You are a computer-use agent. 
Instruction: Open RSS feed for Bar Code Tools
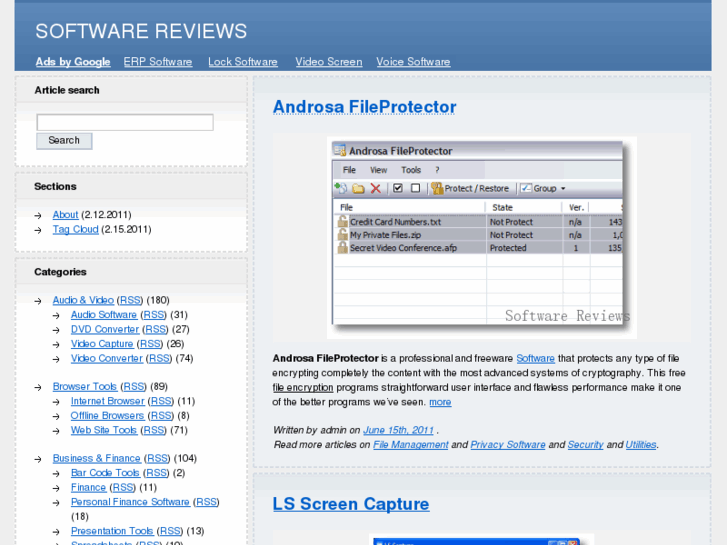click(156, 473)
